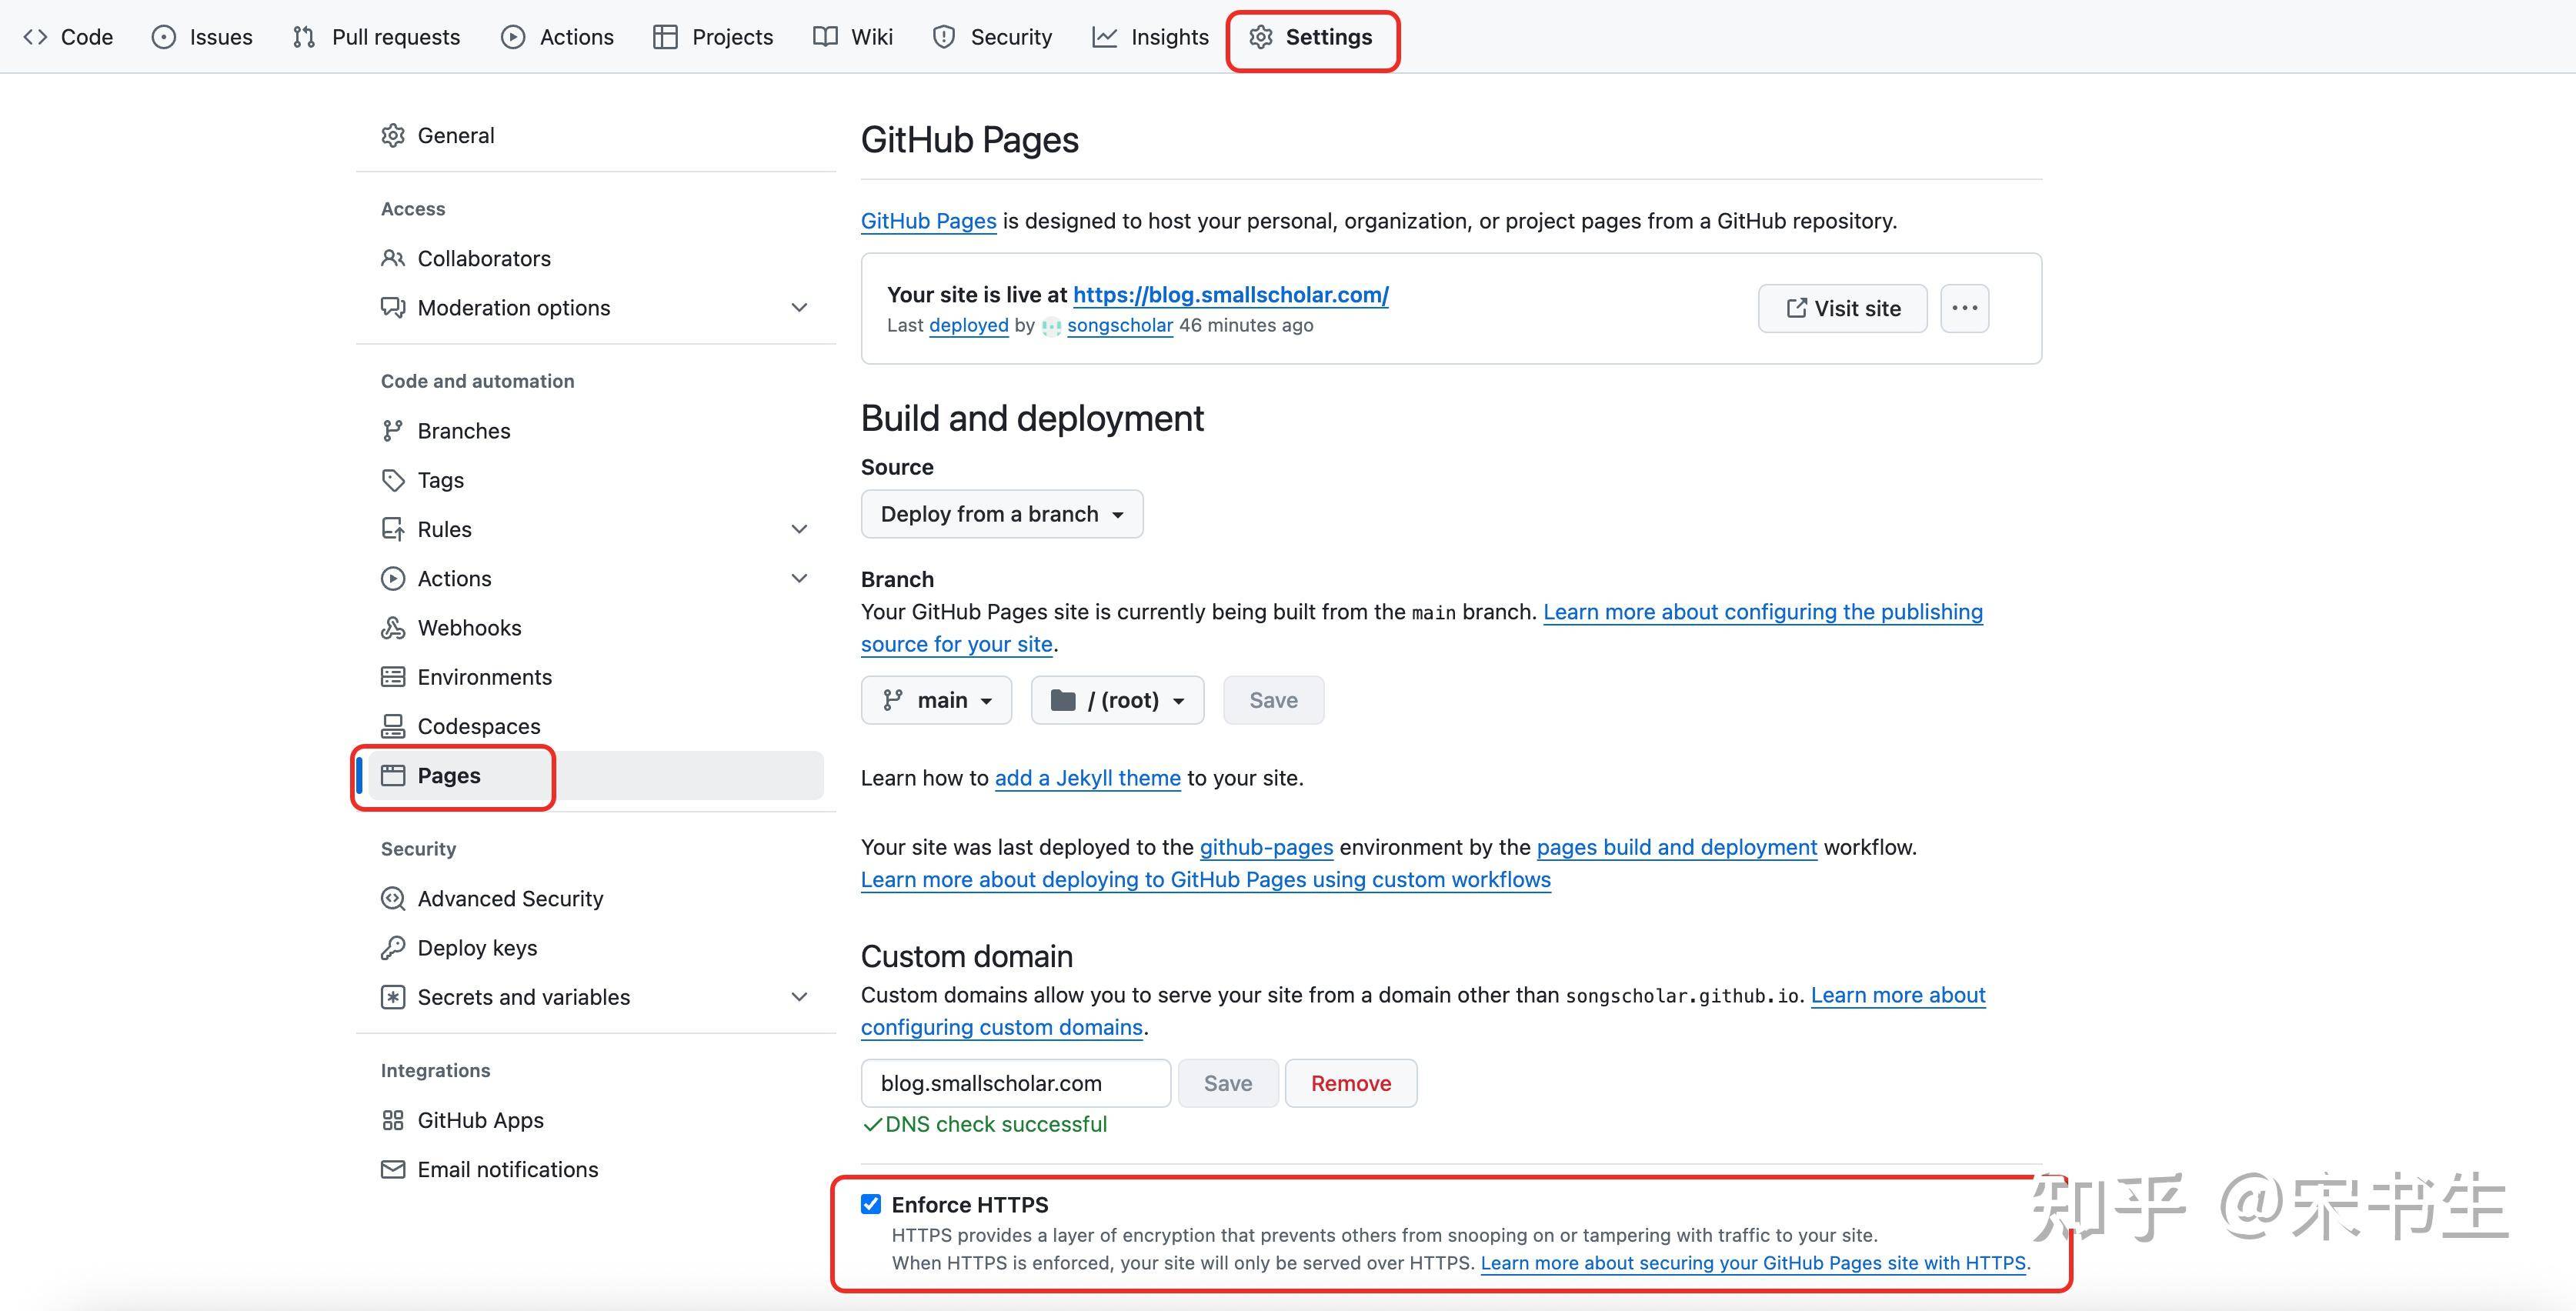Expand Moderation options chevron
This screenshot has height=1311, width=2576.
tap(799, 307)
